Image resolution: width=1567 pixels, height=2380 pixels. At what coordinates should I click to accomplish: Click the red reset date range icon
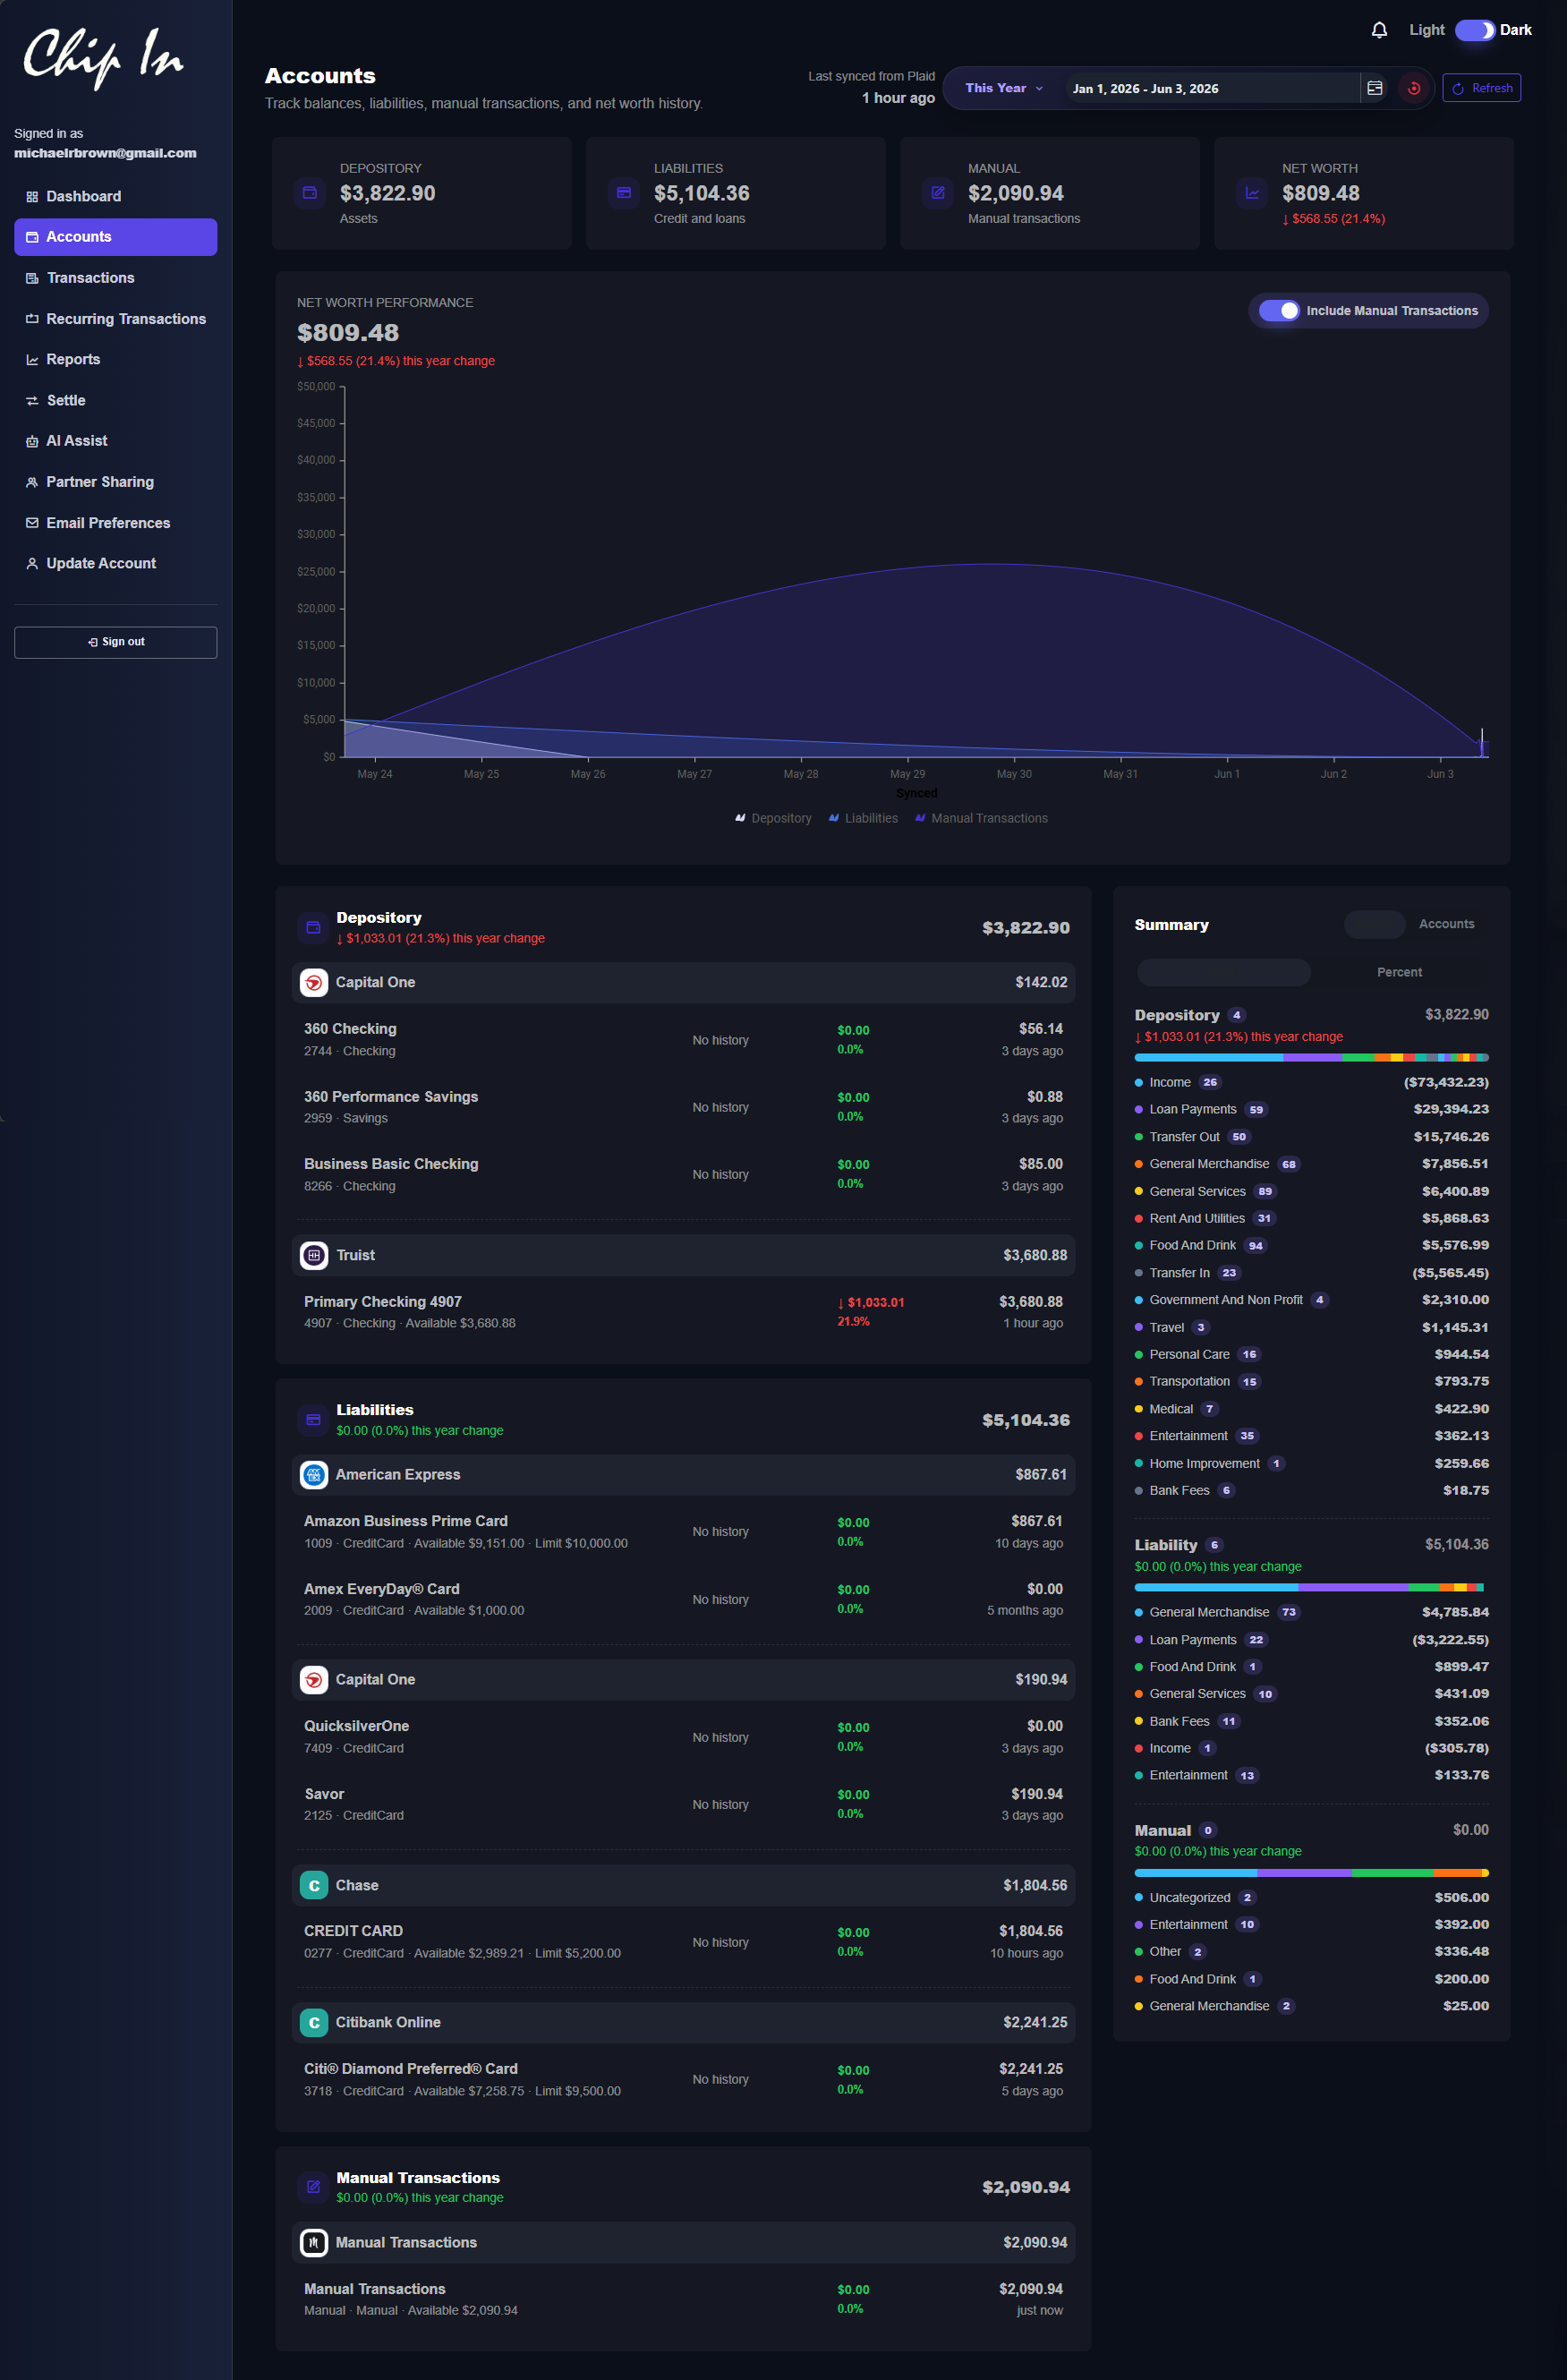click(x=1414, y=88)
